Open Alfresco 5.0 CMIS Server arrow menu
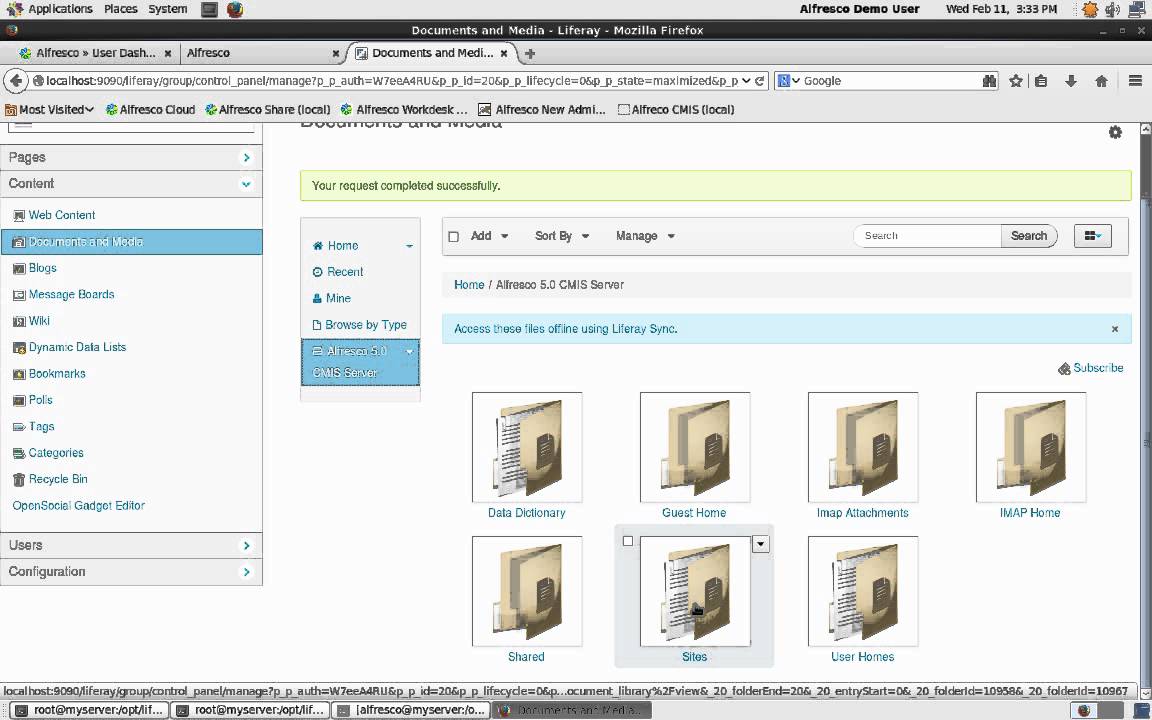 click(409, 352)
